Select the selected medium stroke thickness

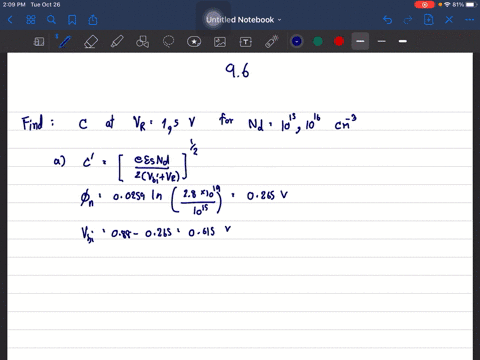[360, 41]
